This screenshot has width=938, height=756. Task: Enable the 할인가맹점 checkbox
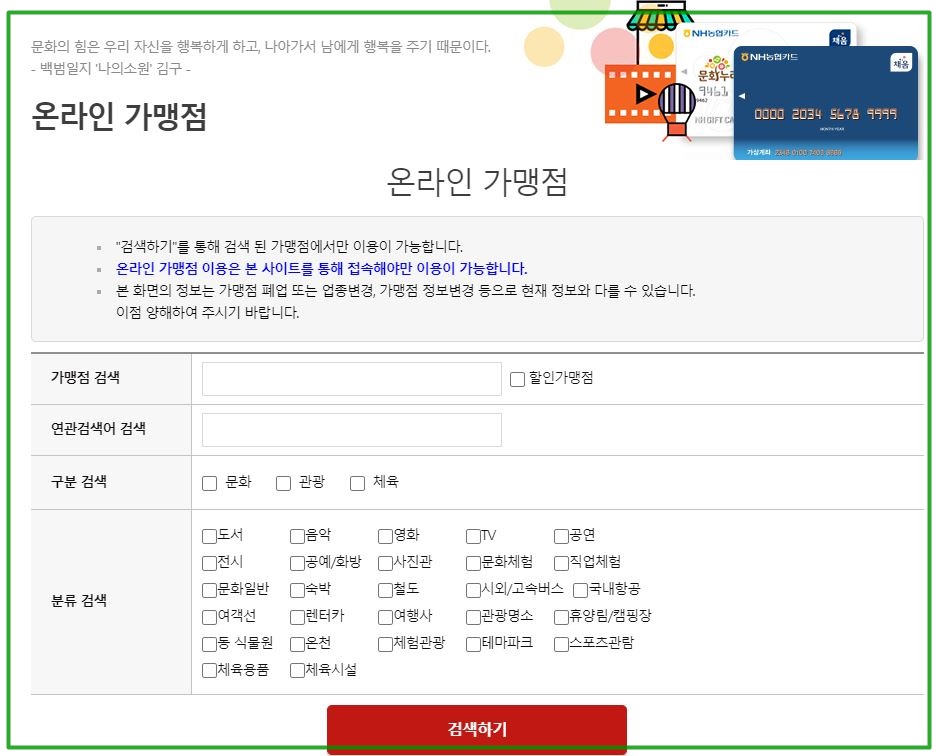[516, 378]
